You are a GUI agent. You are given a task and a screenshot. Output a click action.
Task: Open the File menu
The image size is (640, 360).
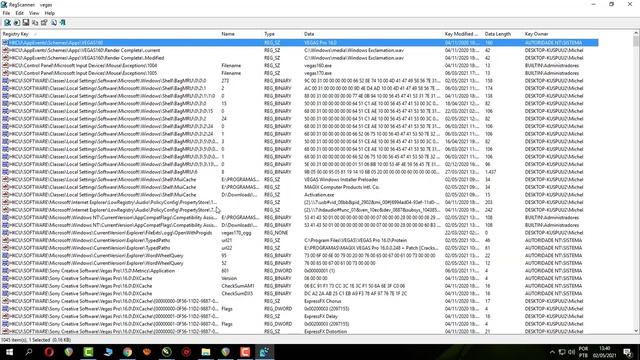click(6, 13)
